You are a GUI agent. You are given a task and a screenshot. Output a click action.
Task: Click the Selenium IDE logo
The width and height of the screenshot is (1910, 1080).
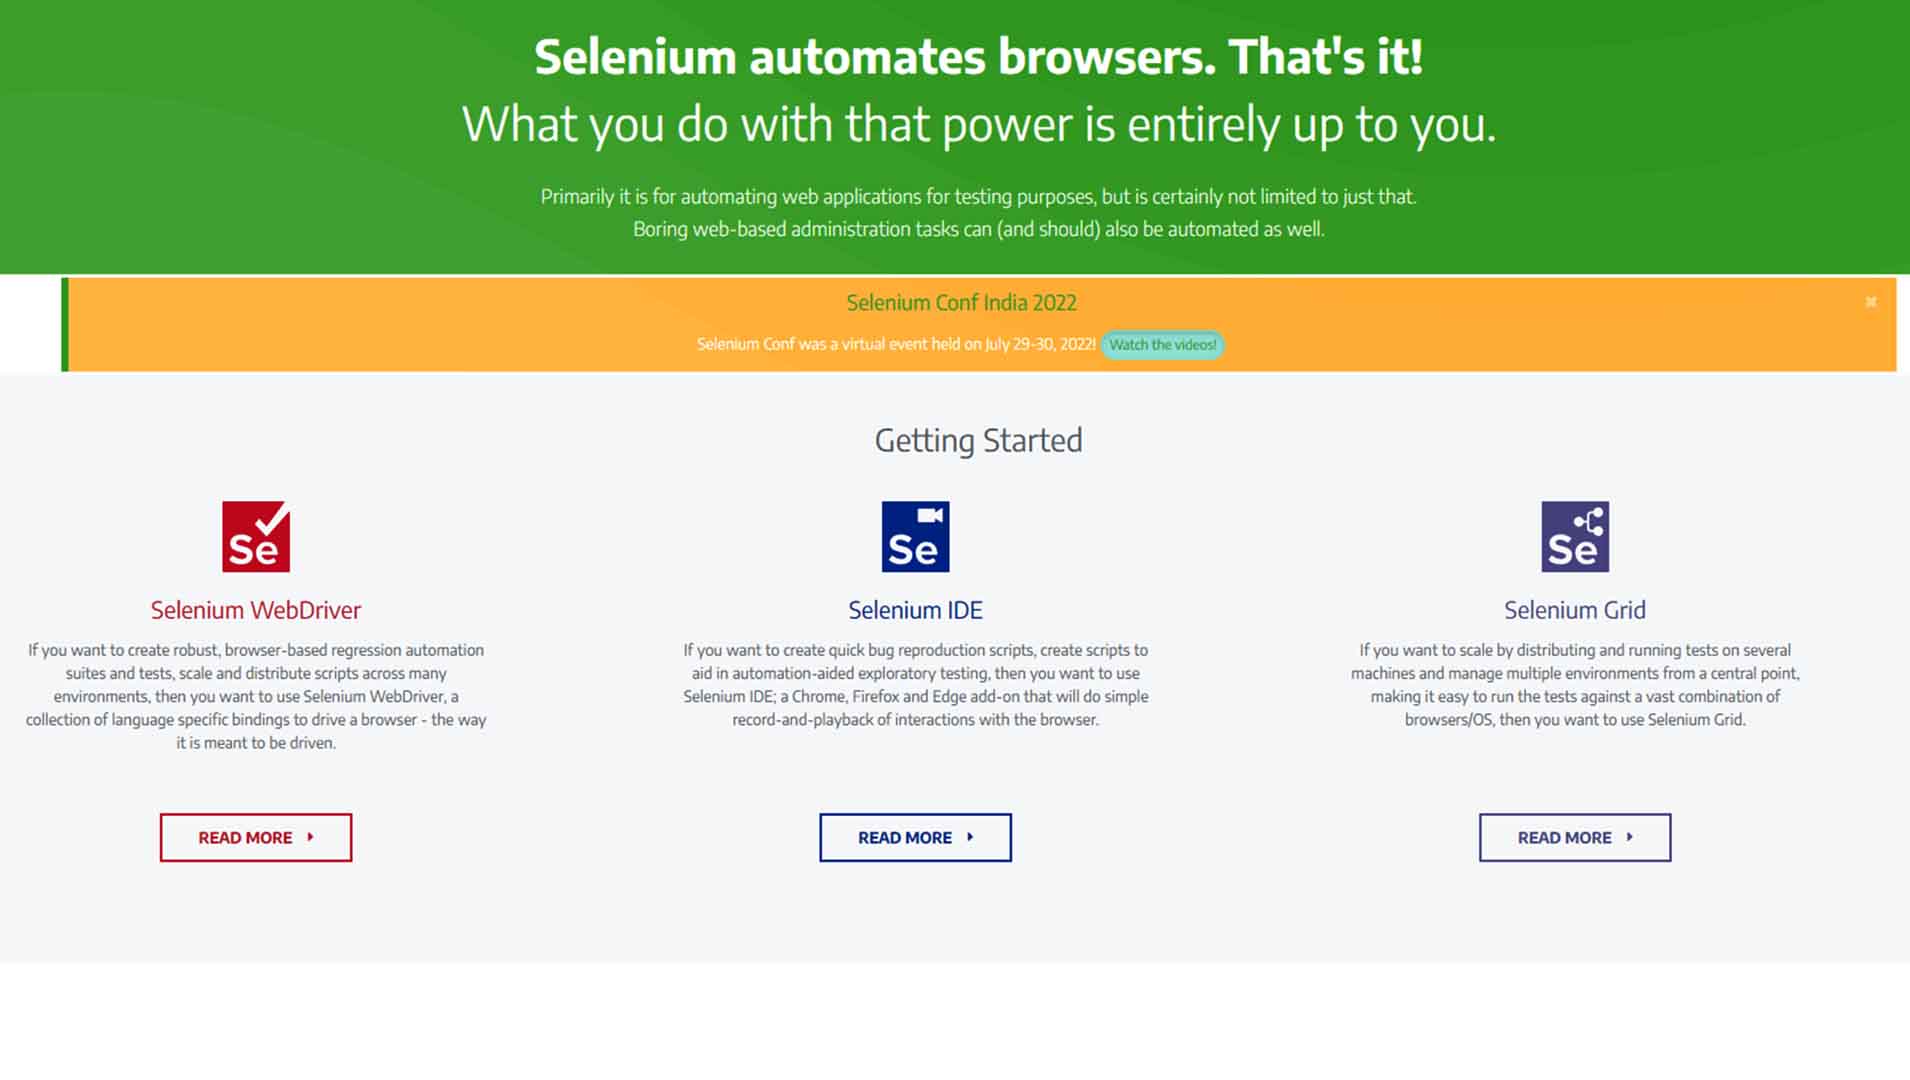(x=915, y=536)
